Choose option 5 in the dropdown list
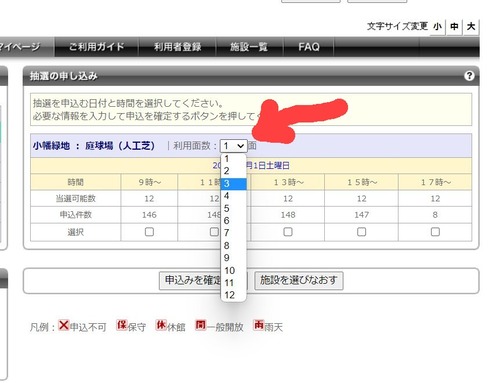The width and height of the screenshot is (500, 383). pyautogui.click(x=233, y=208)
